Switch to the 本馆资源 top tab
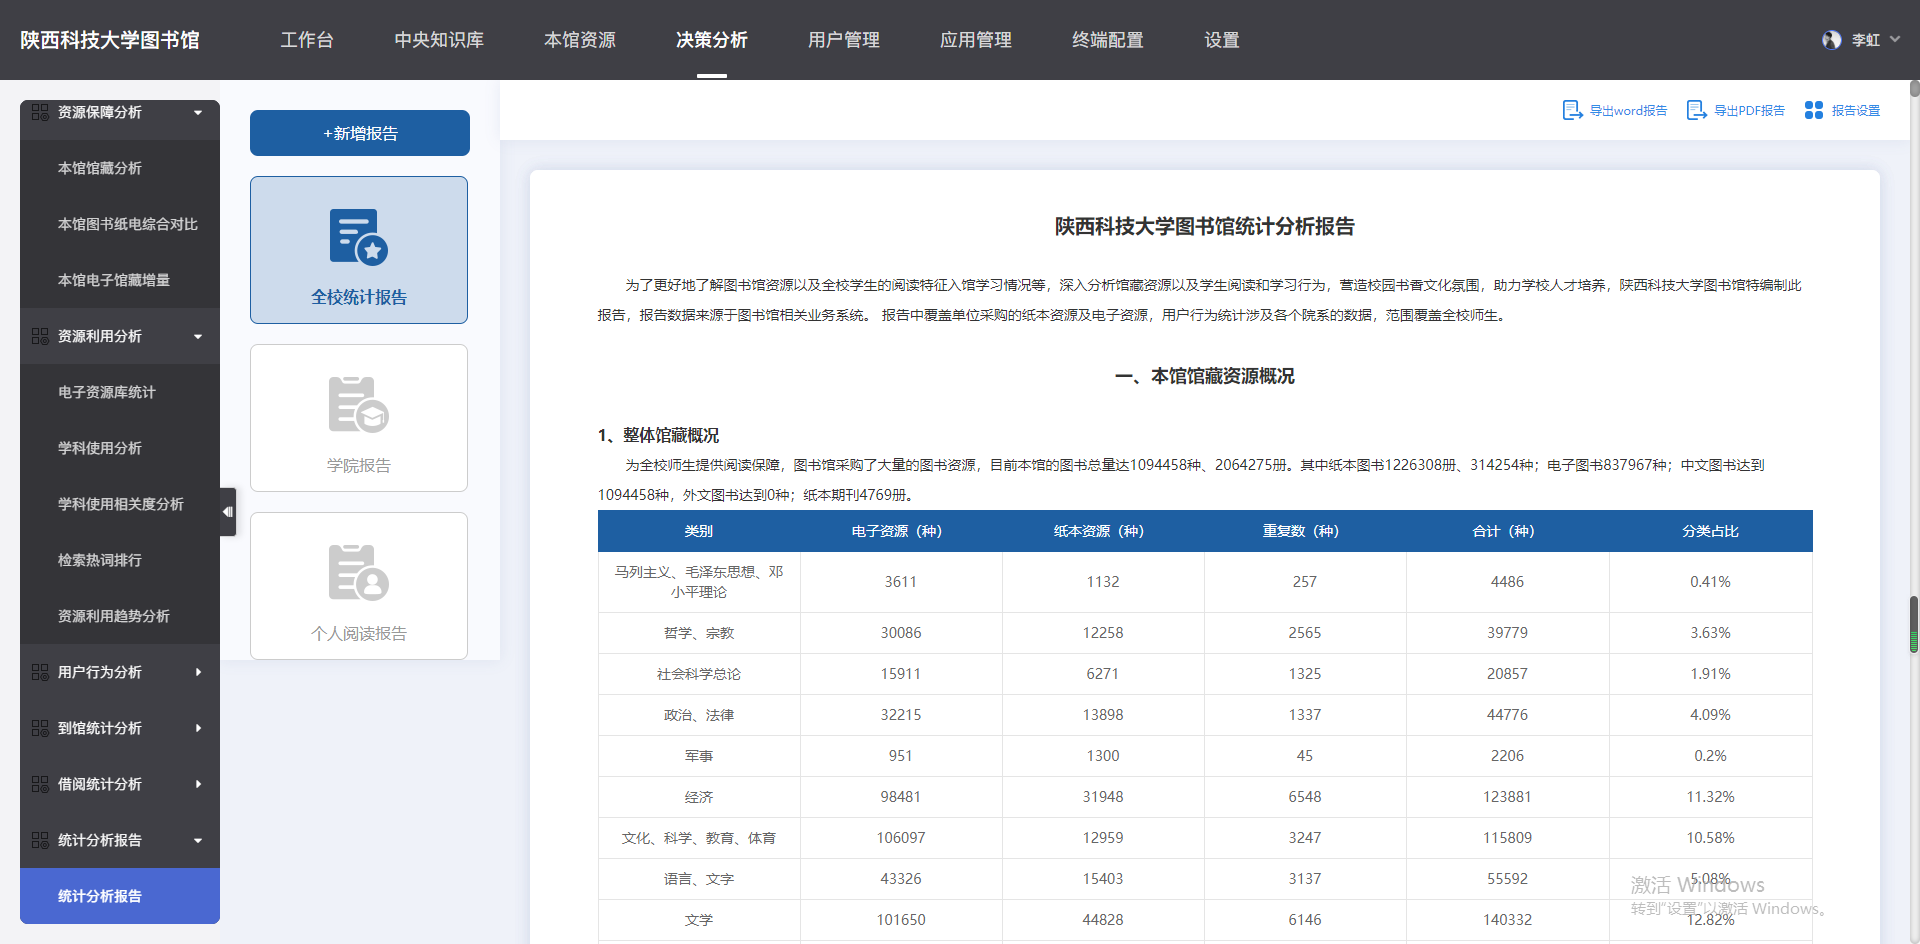Viewport: 1920px width, 944px height. [x=580, y=40]
